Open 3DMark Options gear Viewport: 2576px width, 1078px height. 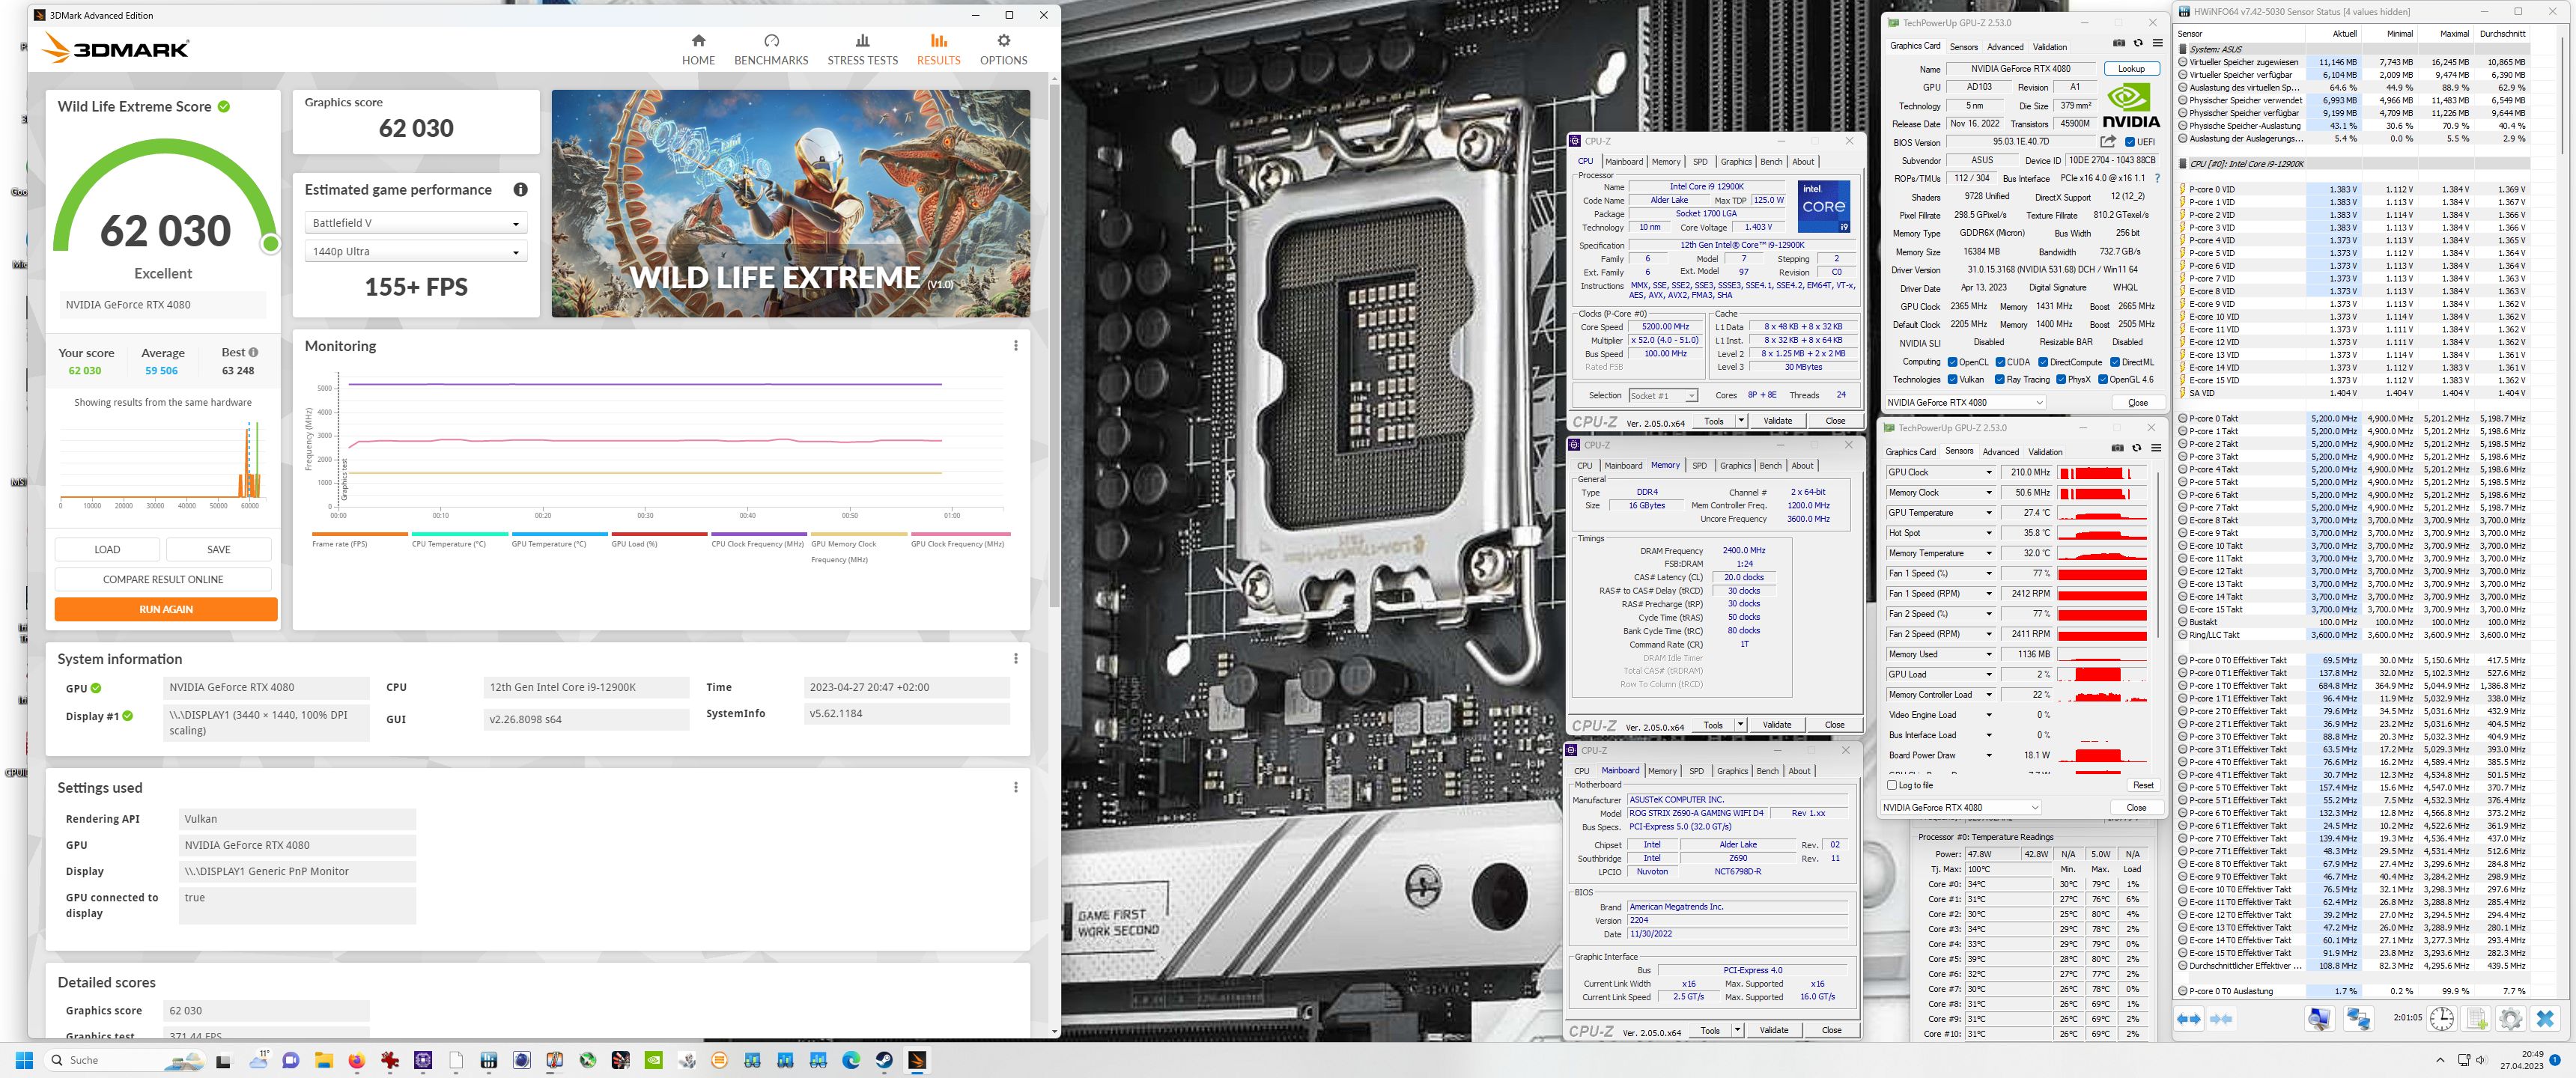coord(1003,49)
